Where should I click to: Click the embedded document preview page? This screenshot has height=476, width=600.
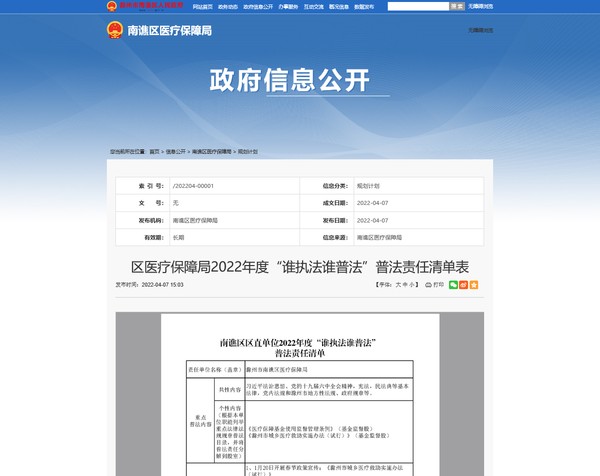pyautogui.click(x=300, y=394)
